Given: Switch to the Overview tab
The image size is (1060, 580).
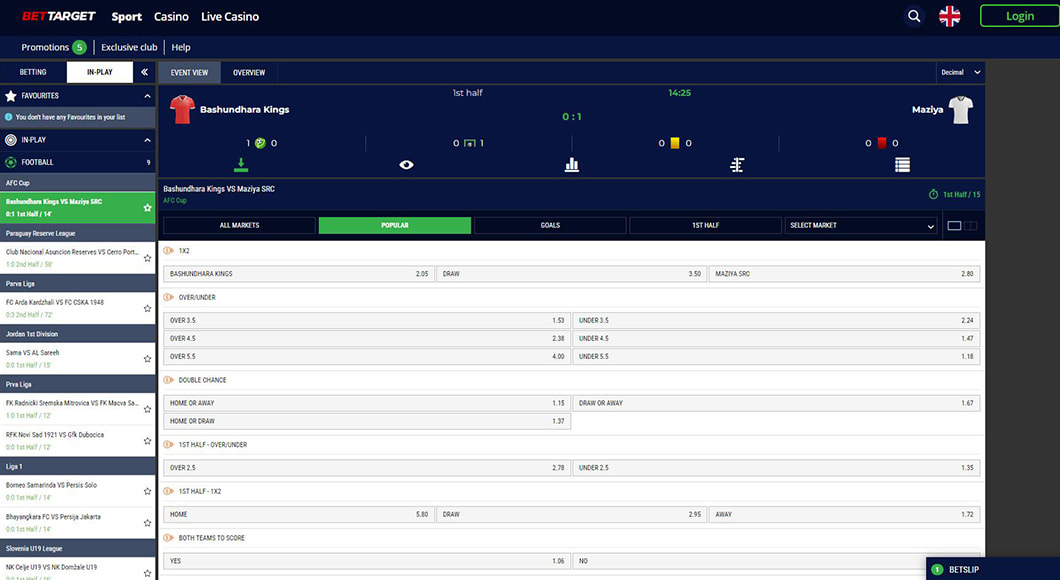Looking at the screenshot, I should [249, 72].
